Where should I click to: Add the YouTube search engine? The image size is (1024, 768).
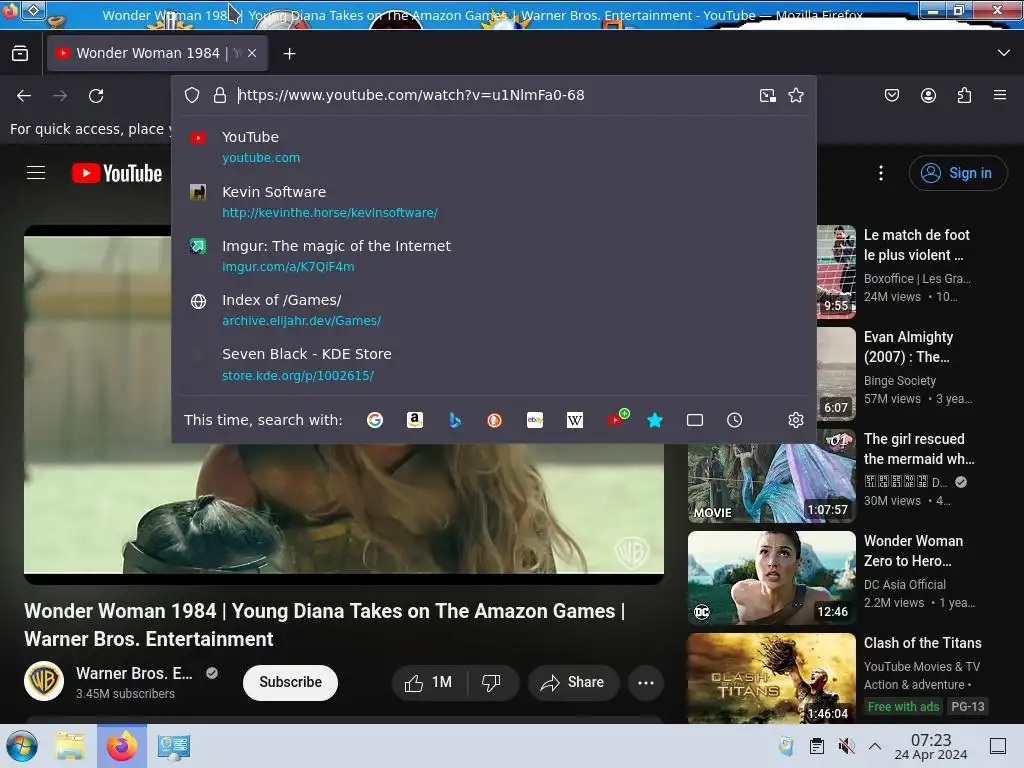pyautogui.click(x=617, y=418)
